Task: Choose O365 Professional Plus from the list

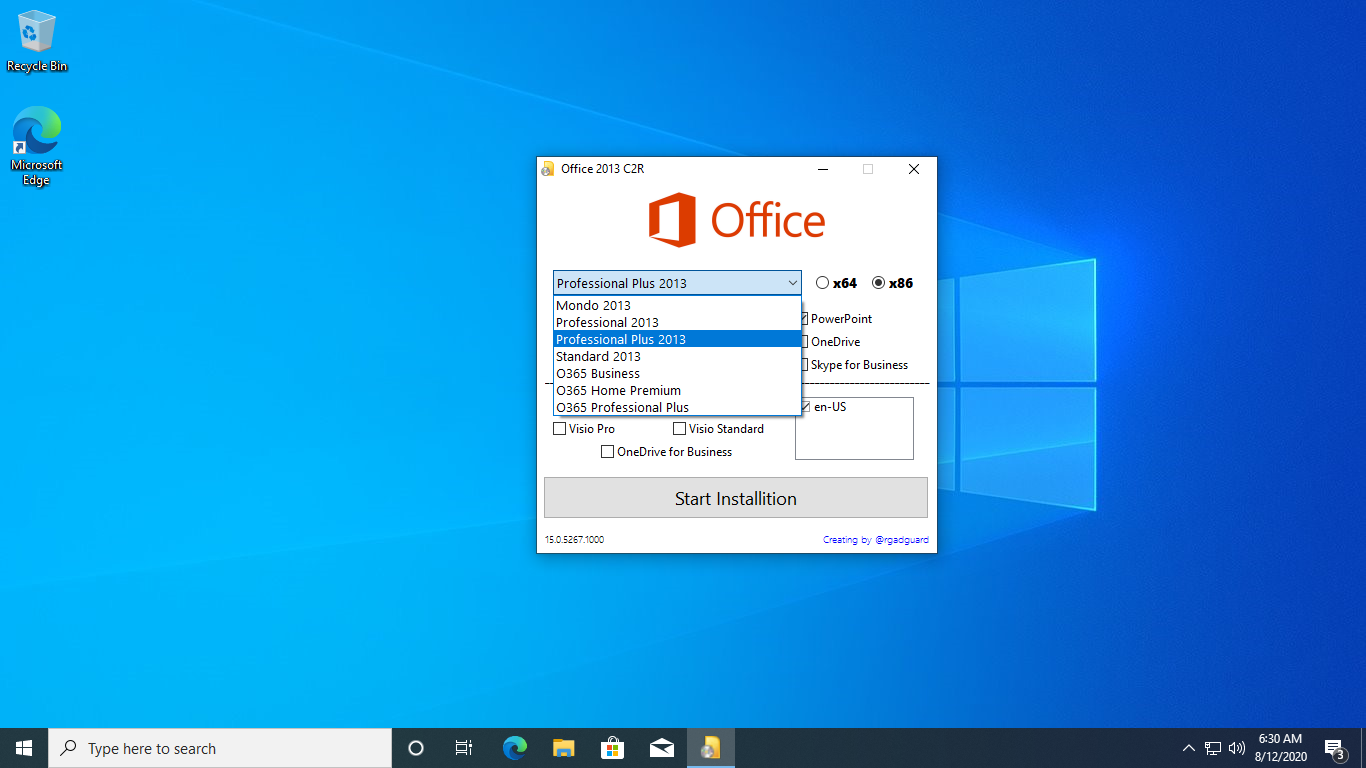Action: pos(677,408)
